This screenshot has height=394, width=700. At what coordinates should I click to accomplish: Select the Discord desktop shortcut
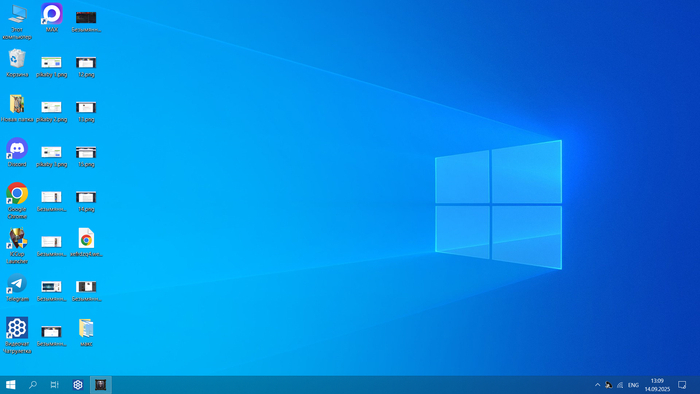pyautogui.click(x=17, y=153)
